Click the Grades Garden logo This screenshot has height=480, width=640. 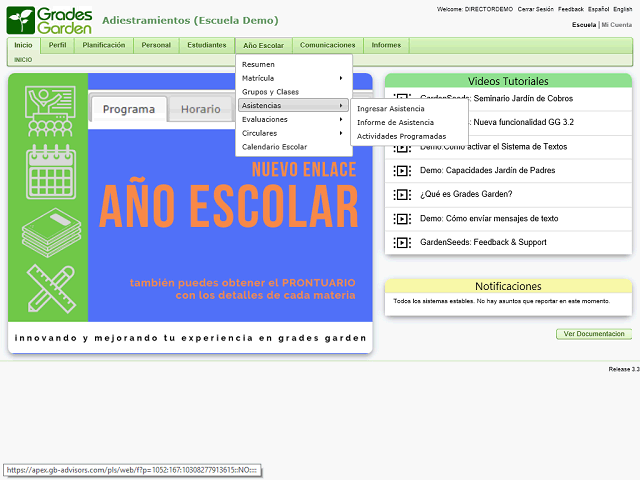(x=49, y=19)
